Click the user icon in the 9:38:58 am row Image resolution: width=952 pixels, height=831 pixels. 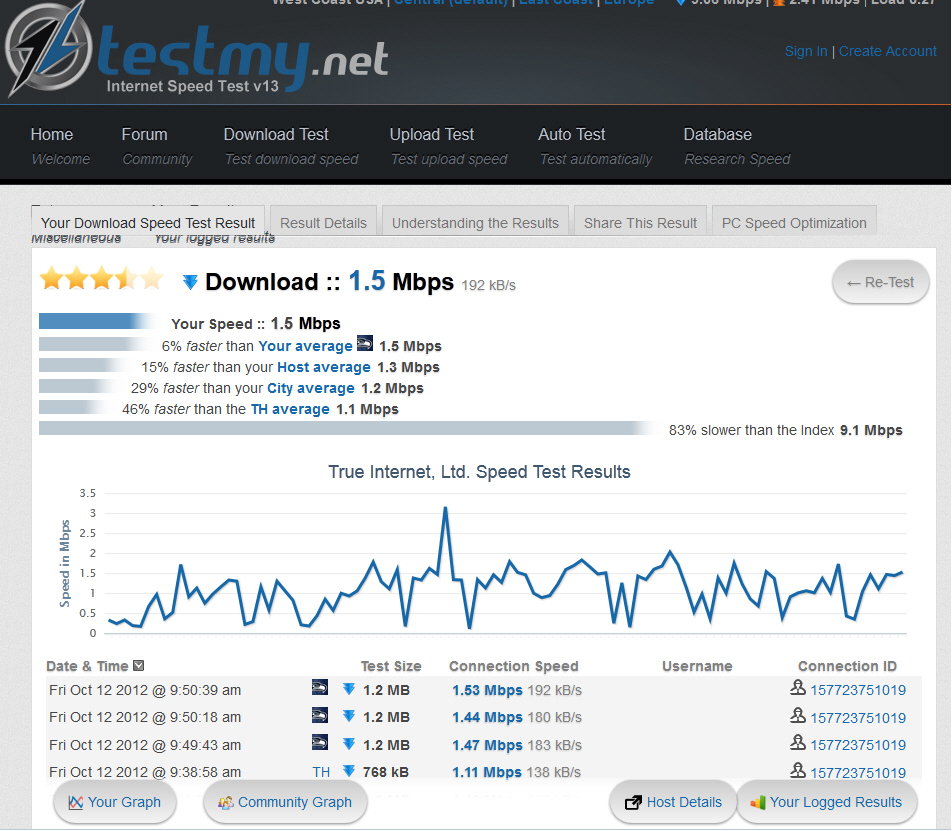click(798, 770)
